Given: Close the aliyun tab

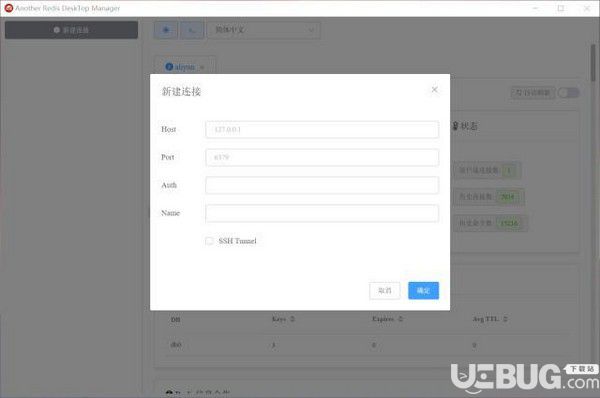Looking at the screenshot, I should (x=202, y=67).
